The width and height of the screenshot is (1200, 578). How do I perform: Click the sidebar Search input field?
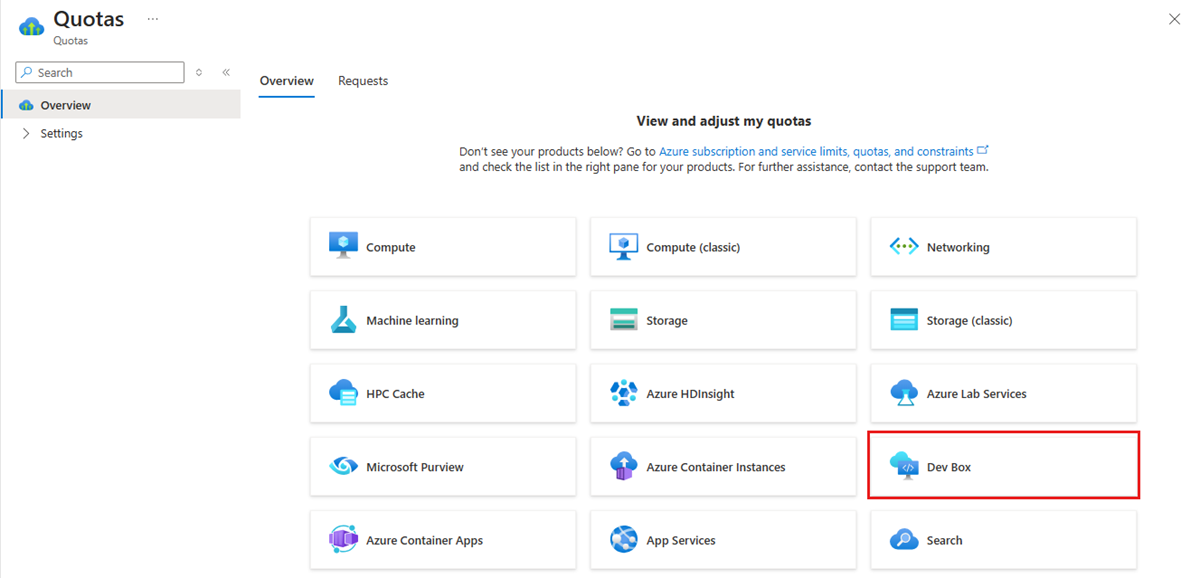[x=100, y=72]
